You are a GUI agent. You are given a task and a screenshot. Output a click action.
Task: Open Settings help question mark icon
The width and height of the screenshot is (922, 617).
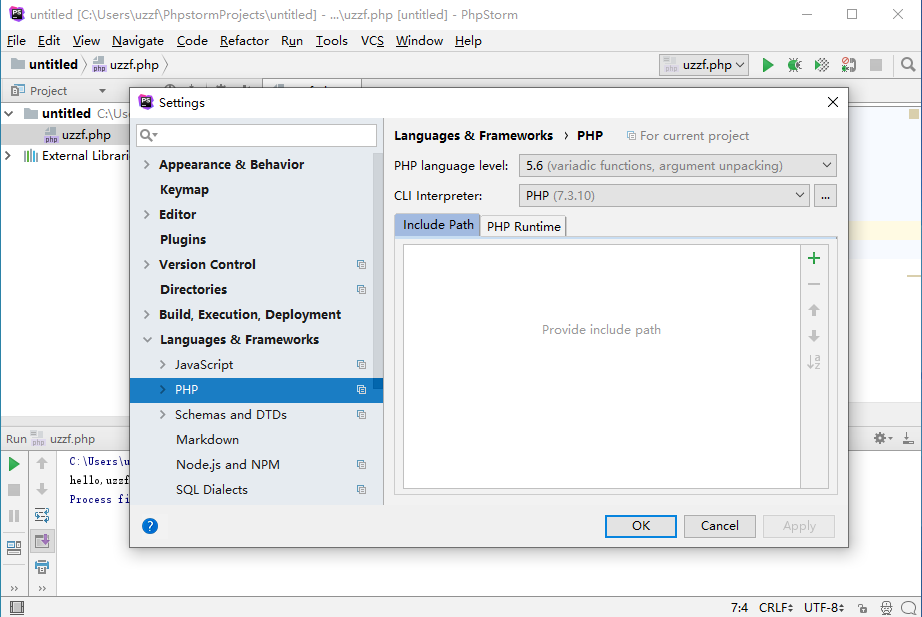click(150, 526)
